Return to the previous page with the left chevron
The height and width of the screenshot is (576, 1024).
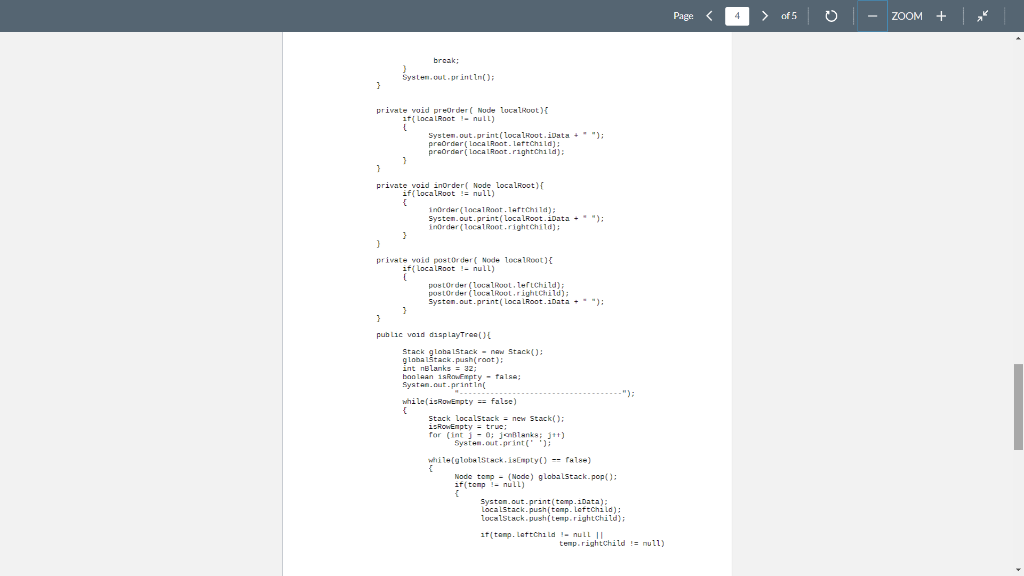709,16
